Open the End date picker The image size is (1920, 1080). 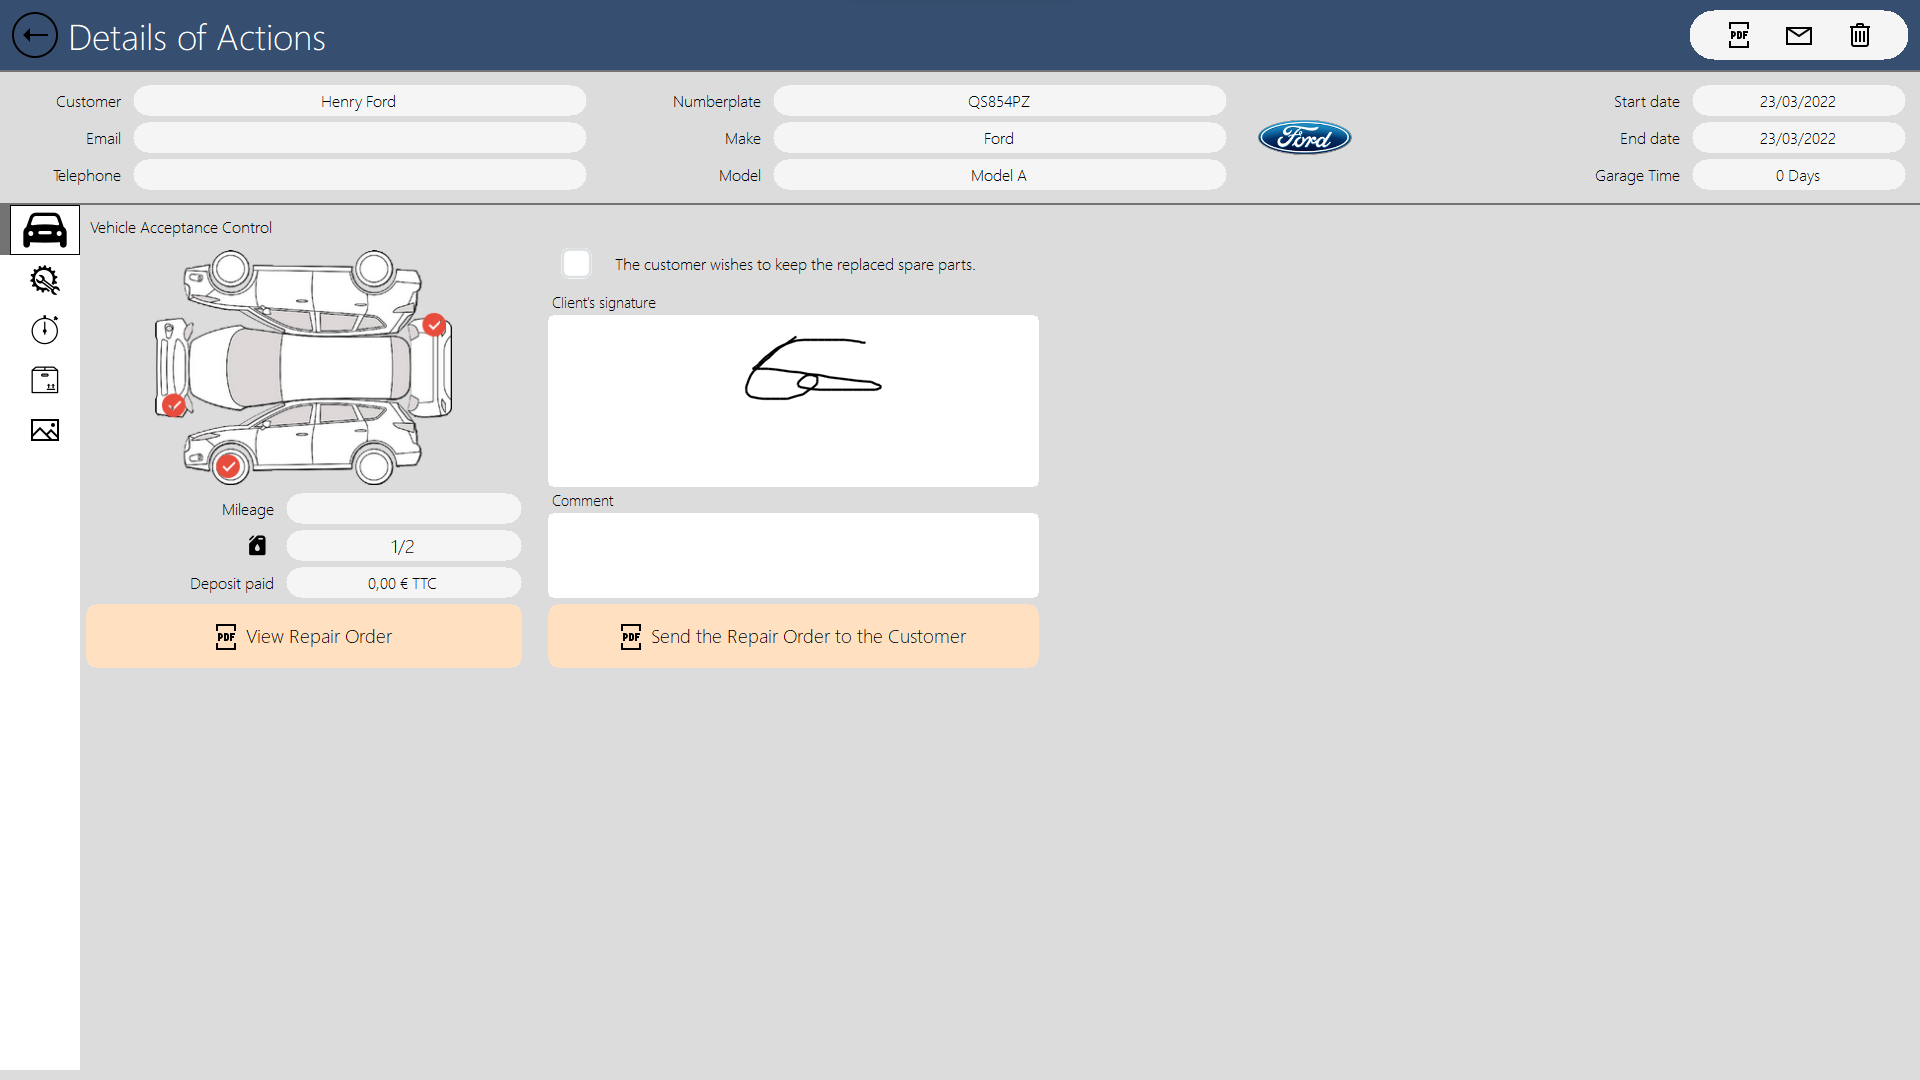1797,138
